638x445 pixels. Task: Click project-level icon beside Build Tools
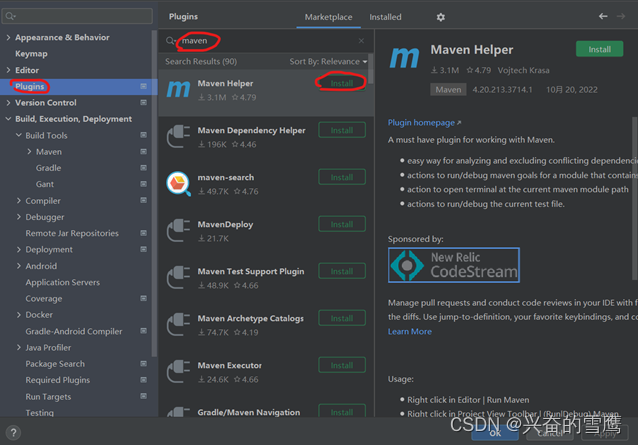(x=144, y=135)
